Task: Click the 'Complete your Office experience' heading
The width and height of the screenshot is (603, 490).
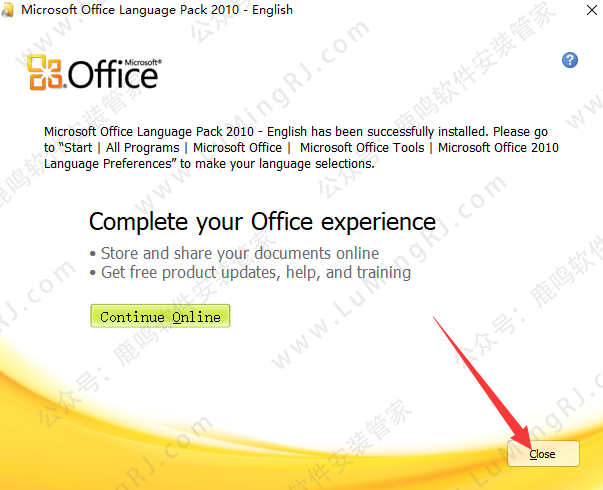Action: (x=262, y=222)
